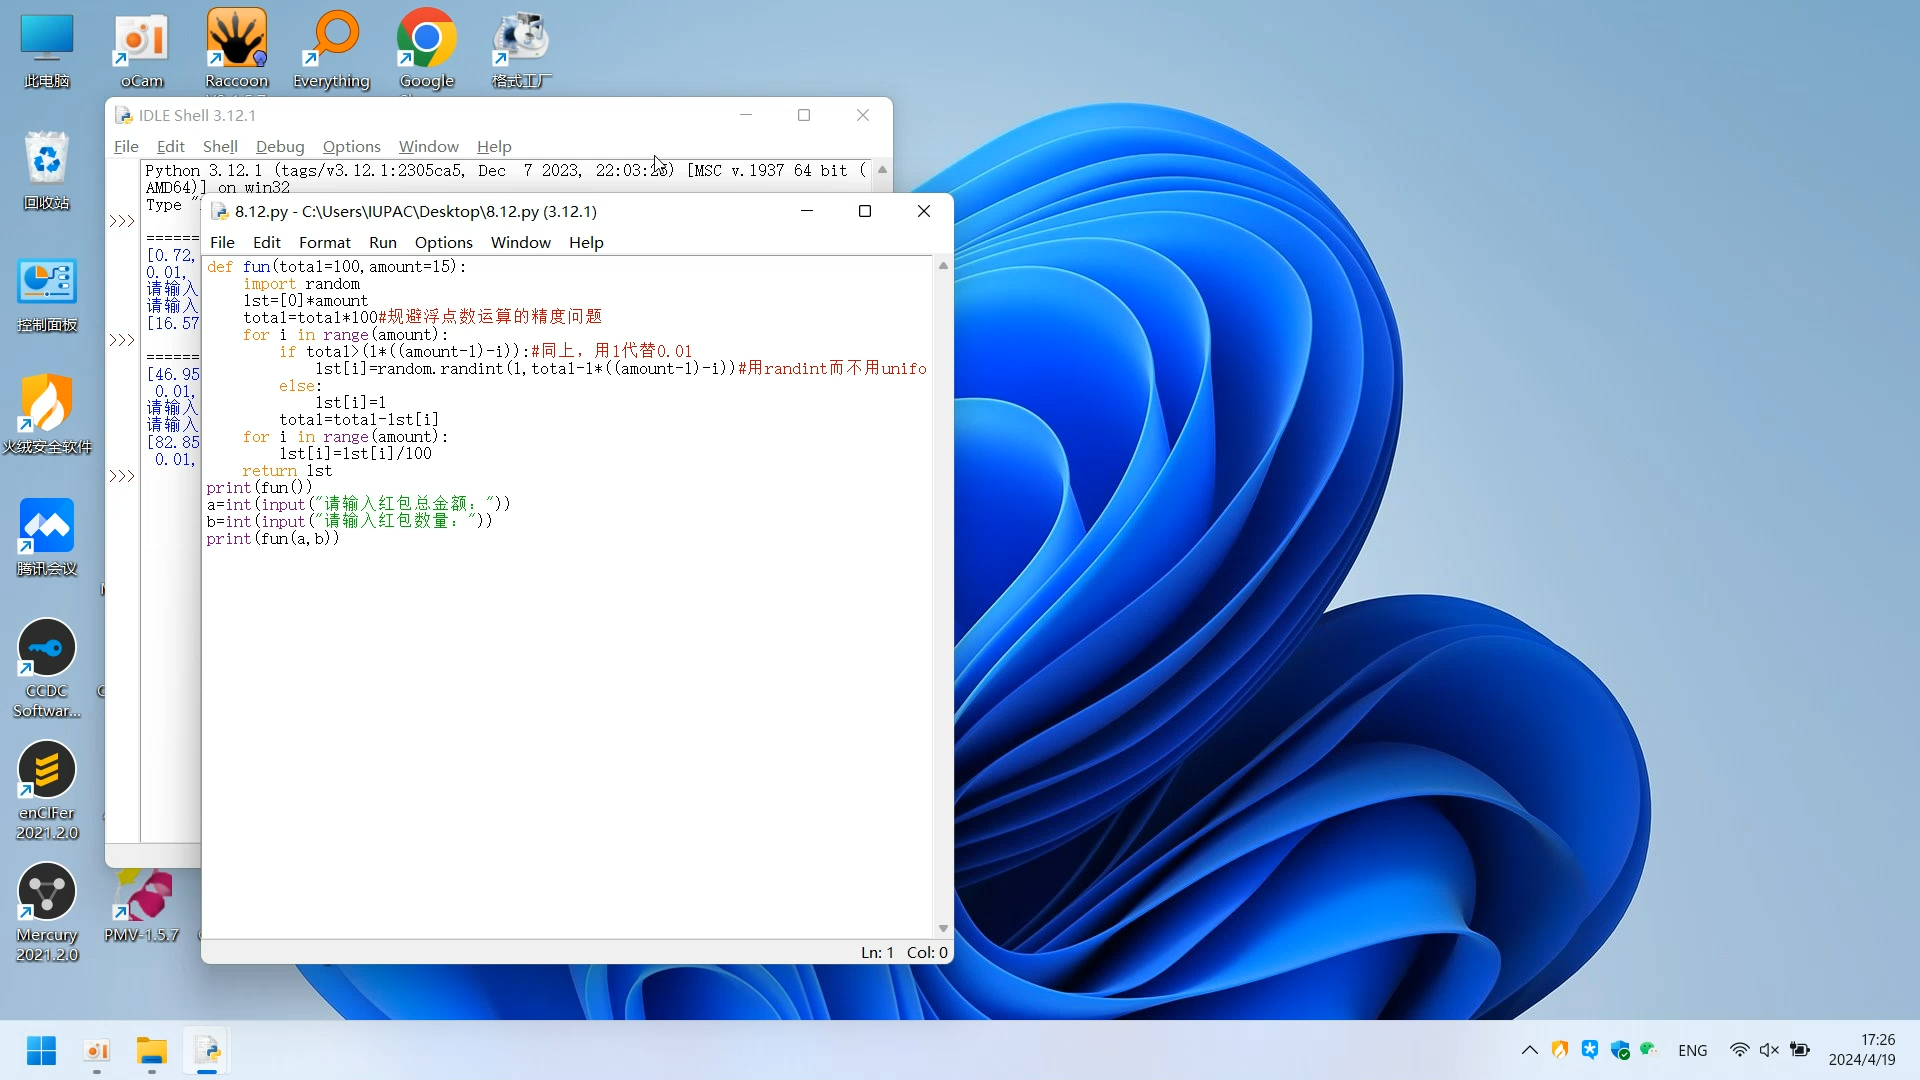Click the Windows Start button
This screenshot has width=1920, height=1080.
(x=41, y=1050)
